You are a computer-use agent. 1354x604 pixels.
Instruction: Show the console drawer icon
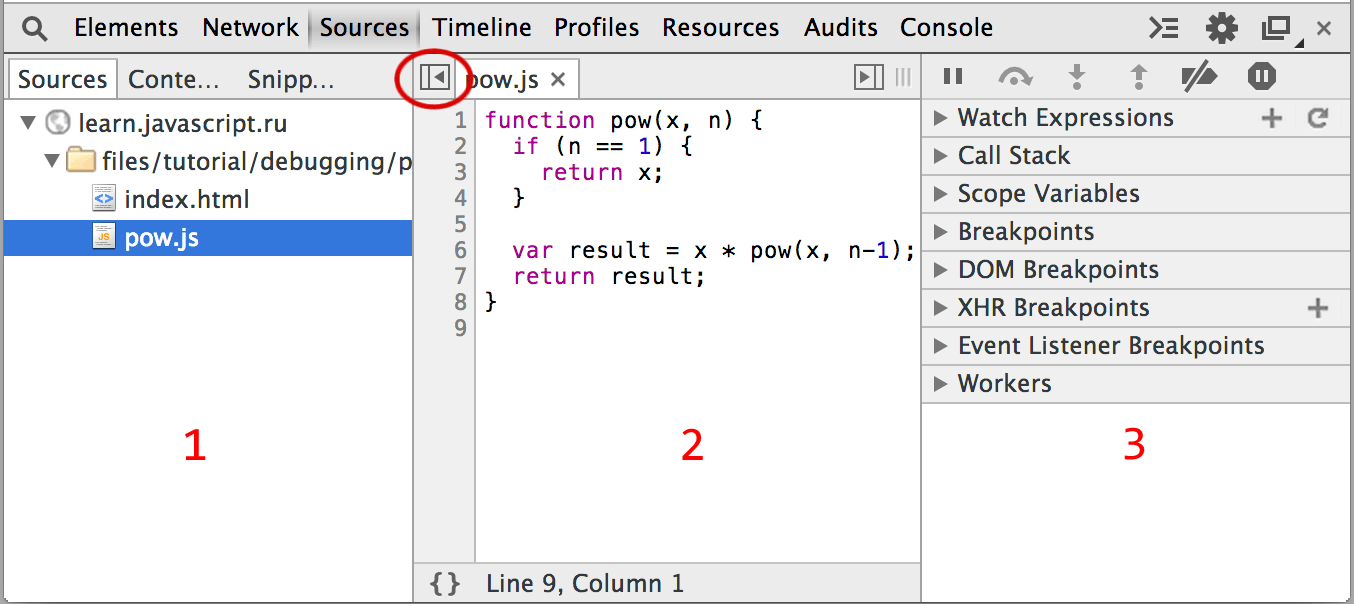(x=1163, y=28)
